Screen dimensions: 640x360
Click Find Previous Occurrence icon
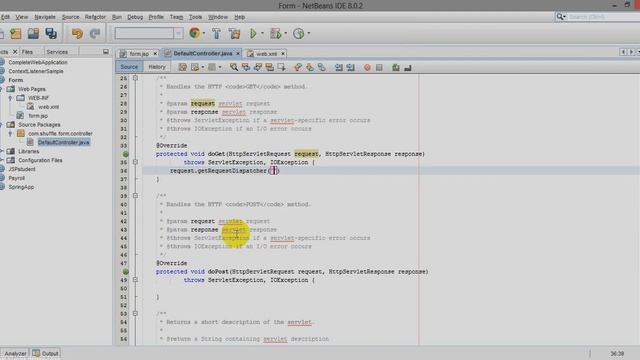(x=246, y=67)
